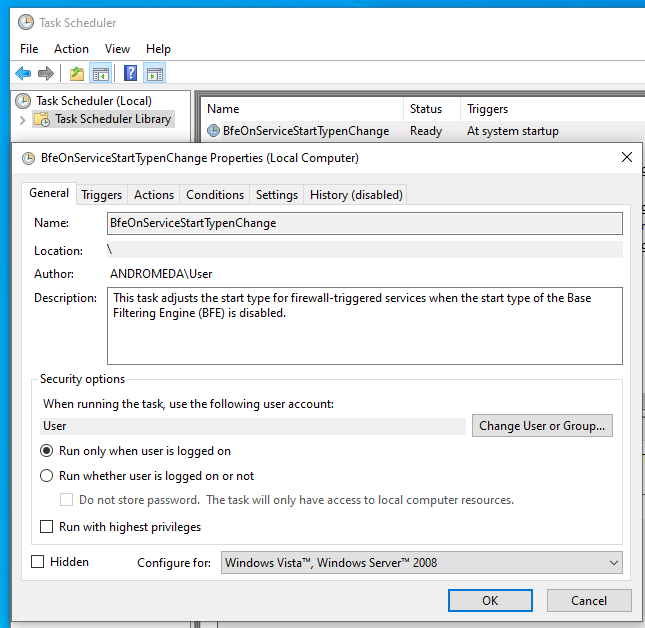Click the Task Scheduler (Local) clock icon

pyautogui.click(x=23, y=101)
